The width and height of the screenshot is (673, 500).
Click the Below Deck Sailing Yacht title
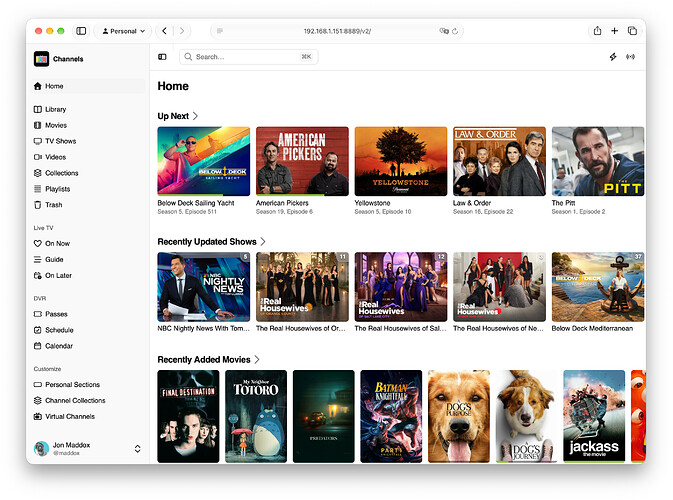tap(196, 203)
